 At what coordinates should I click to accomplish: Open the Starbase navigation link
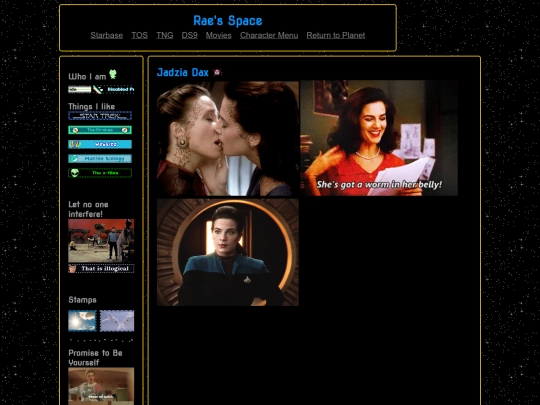106,35
